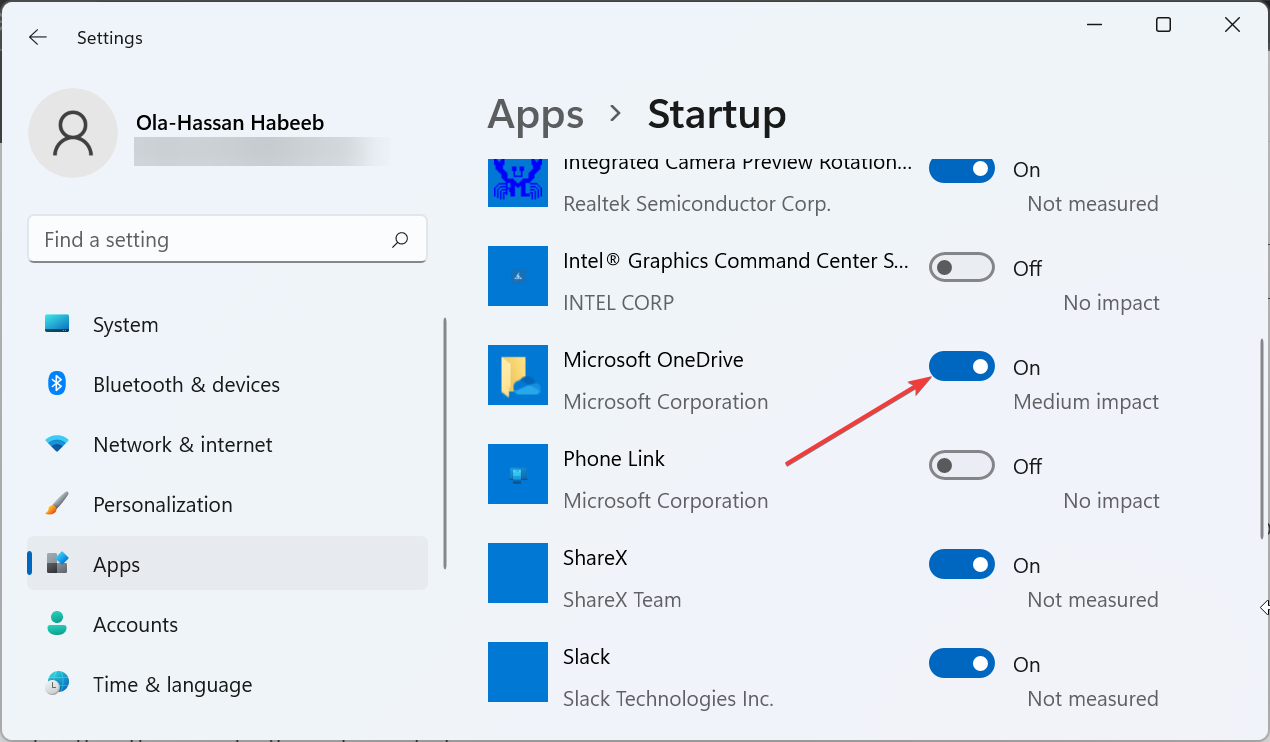Maximize the Settings window
This screenshot has width=1270, height=742.
click(x=1163, y=25)
